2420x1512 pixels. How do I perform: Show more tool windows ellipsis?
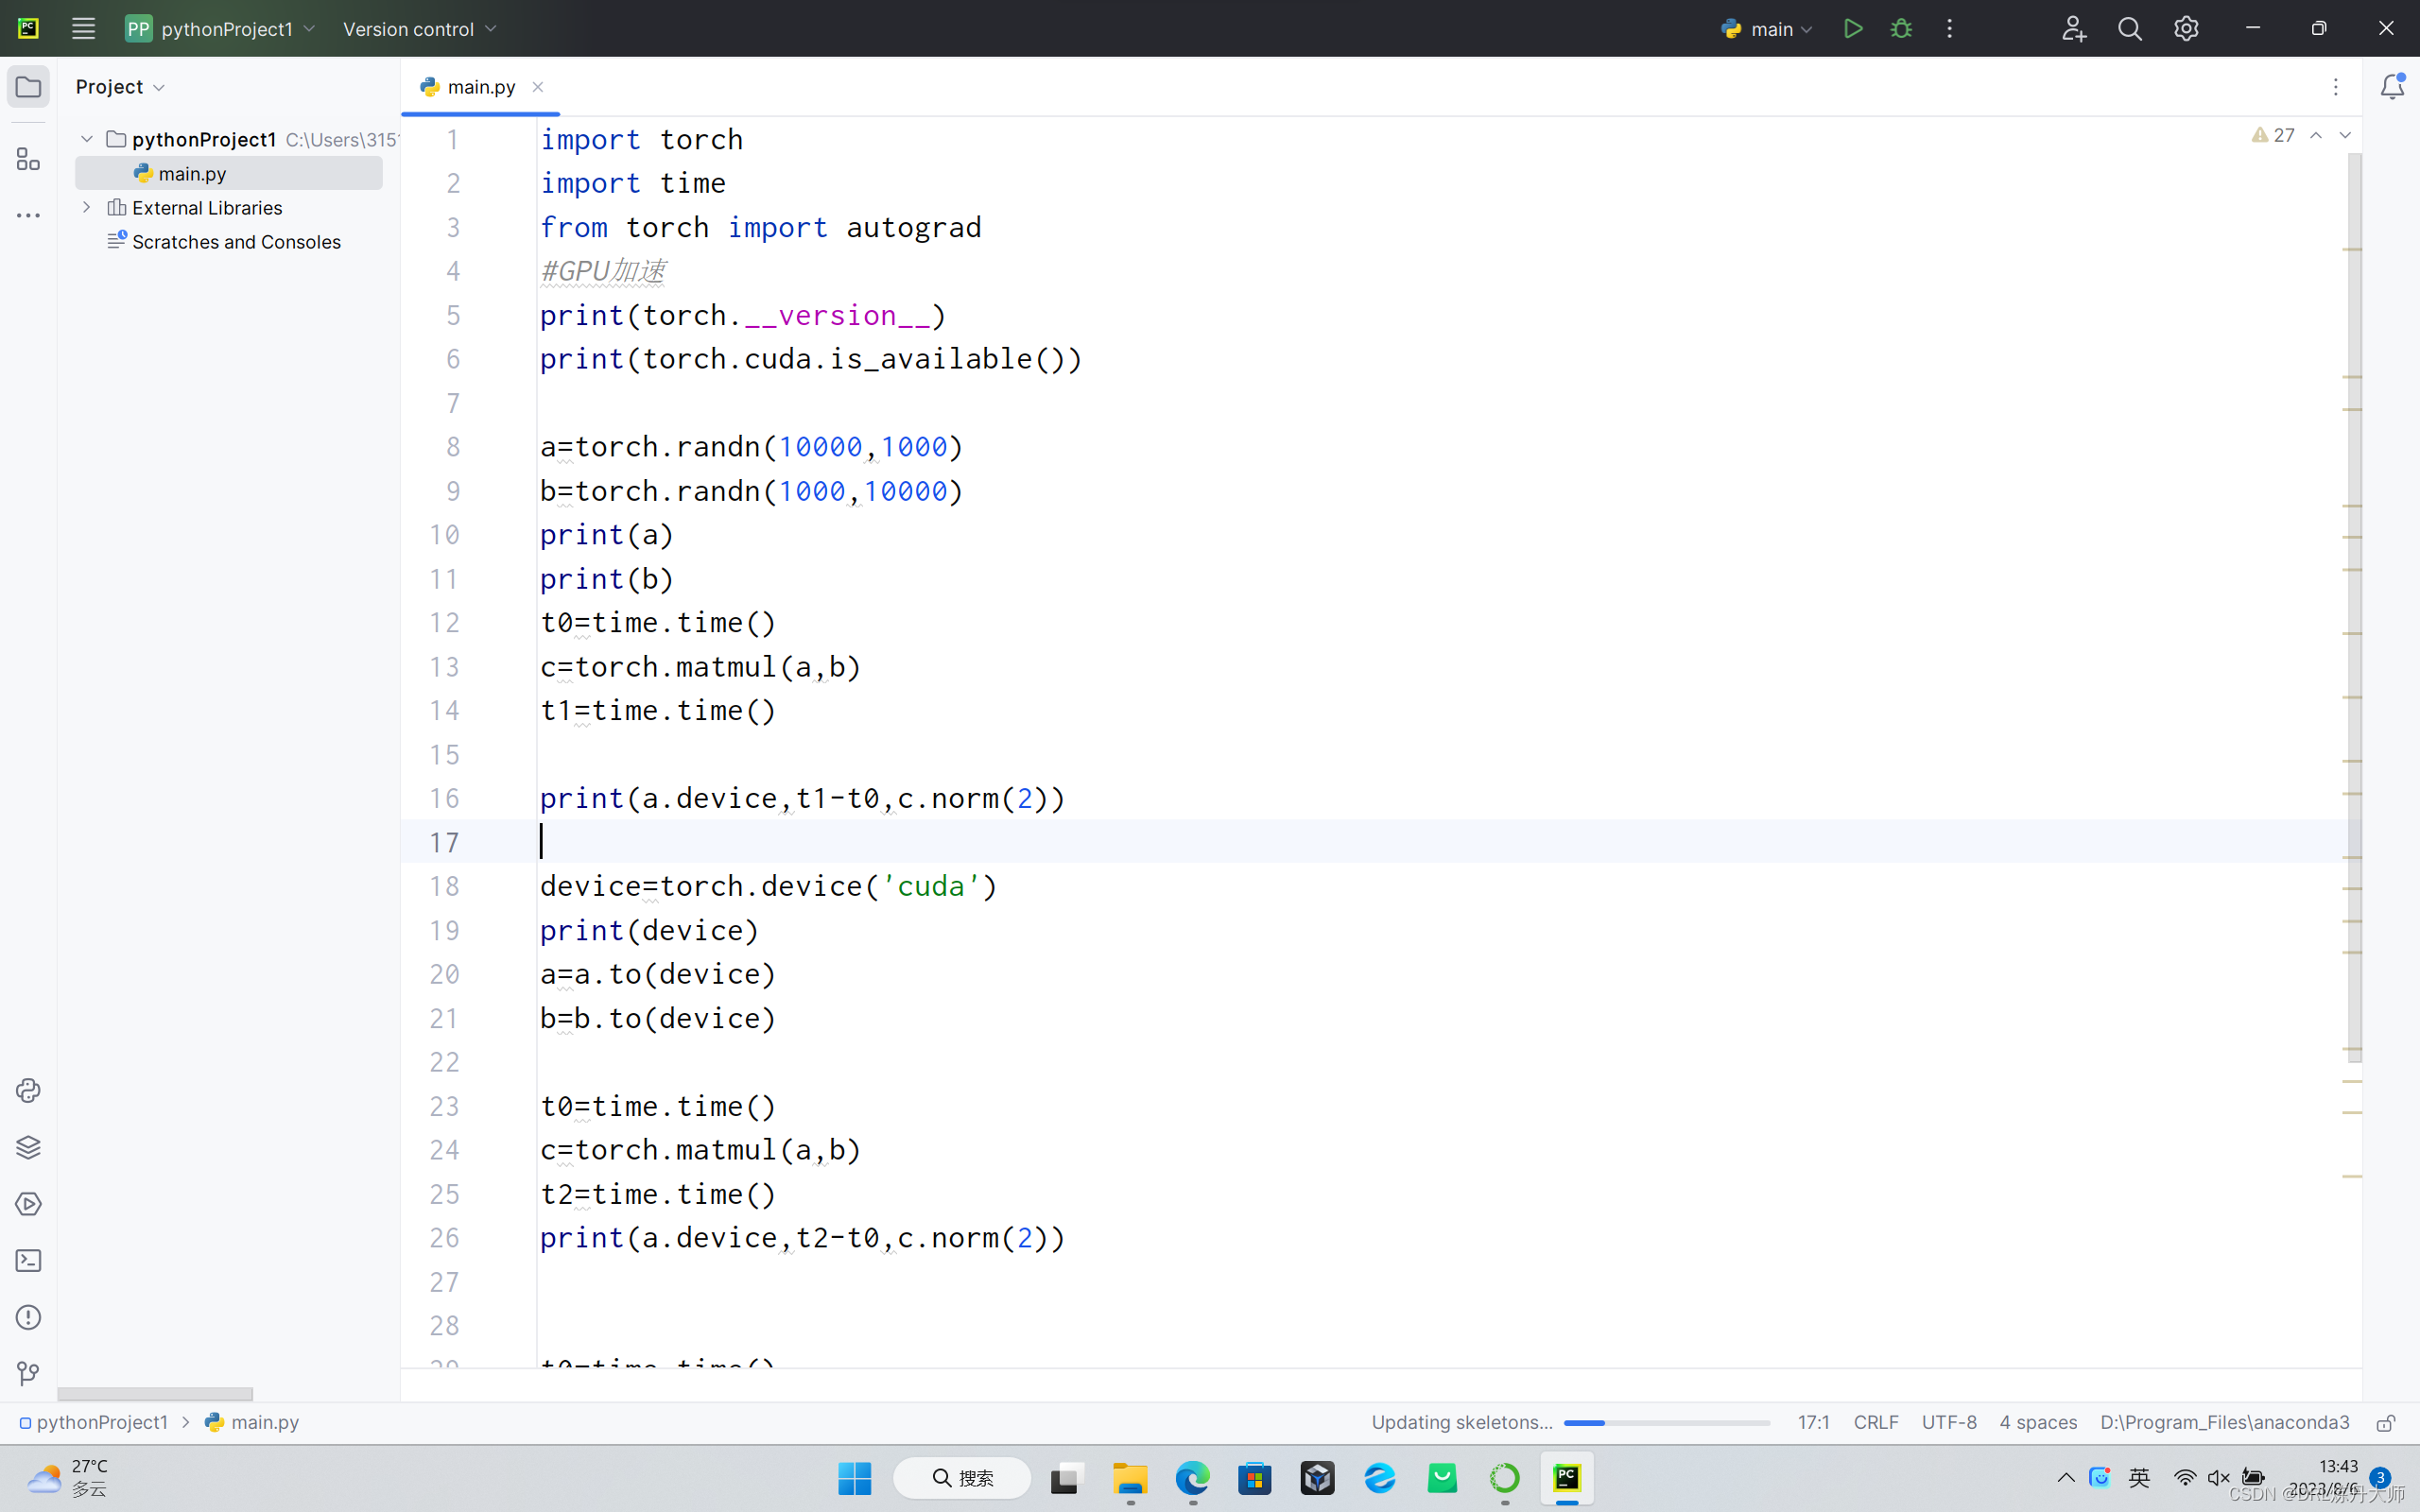click(28, 215)
